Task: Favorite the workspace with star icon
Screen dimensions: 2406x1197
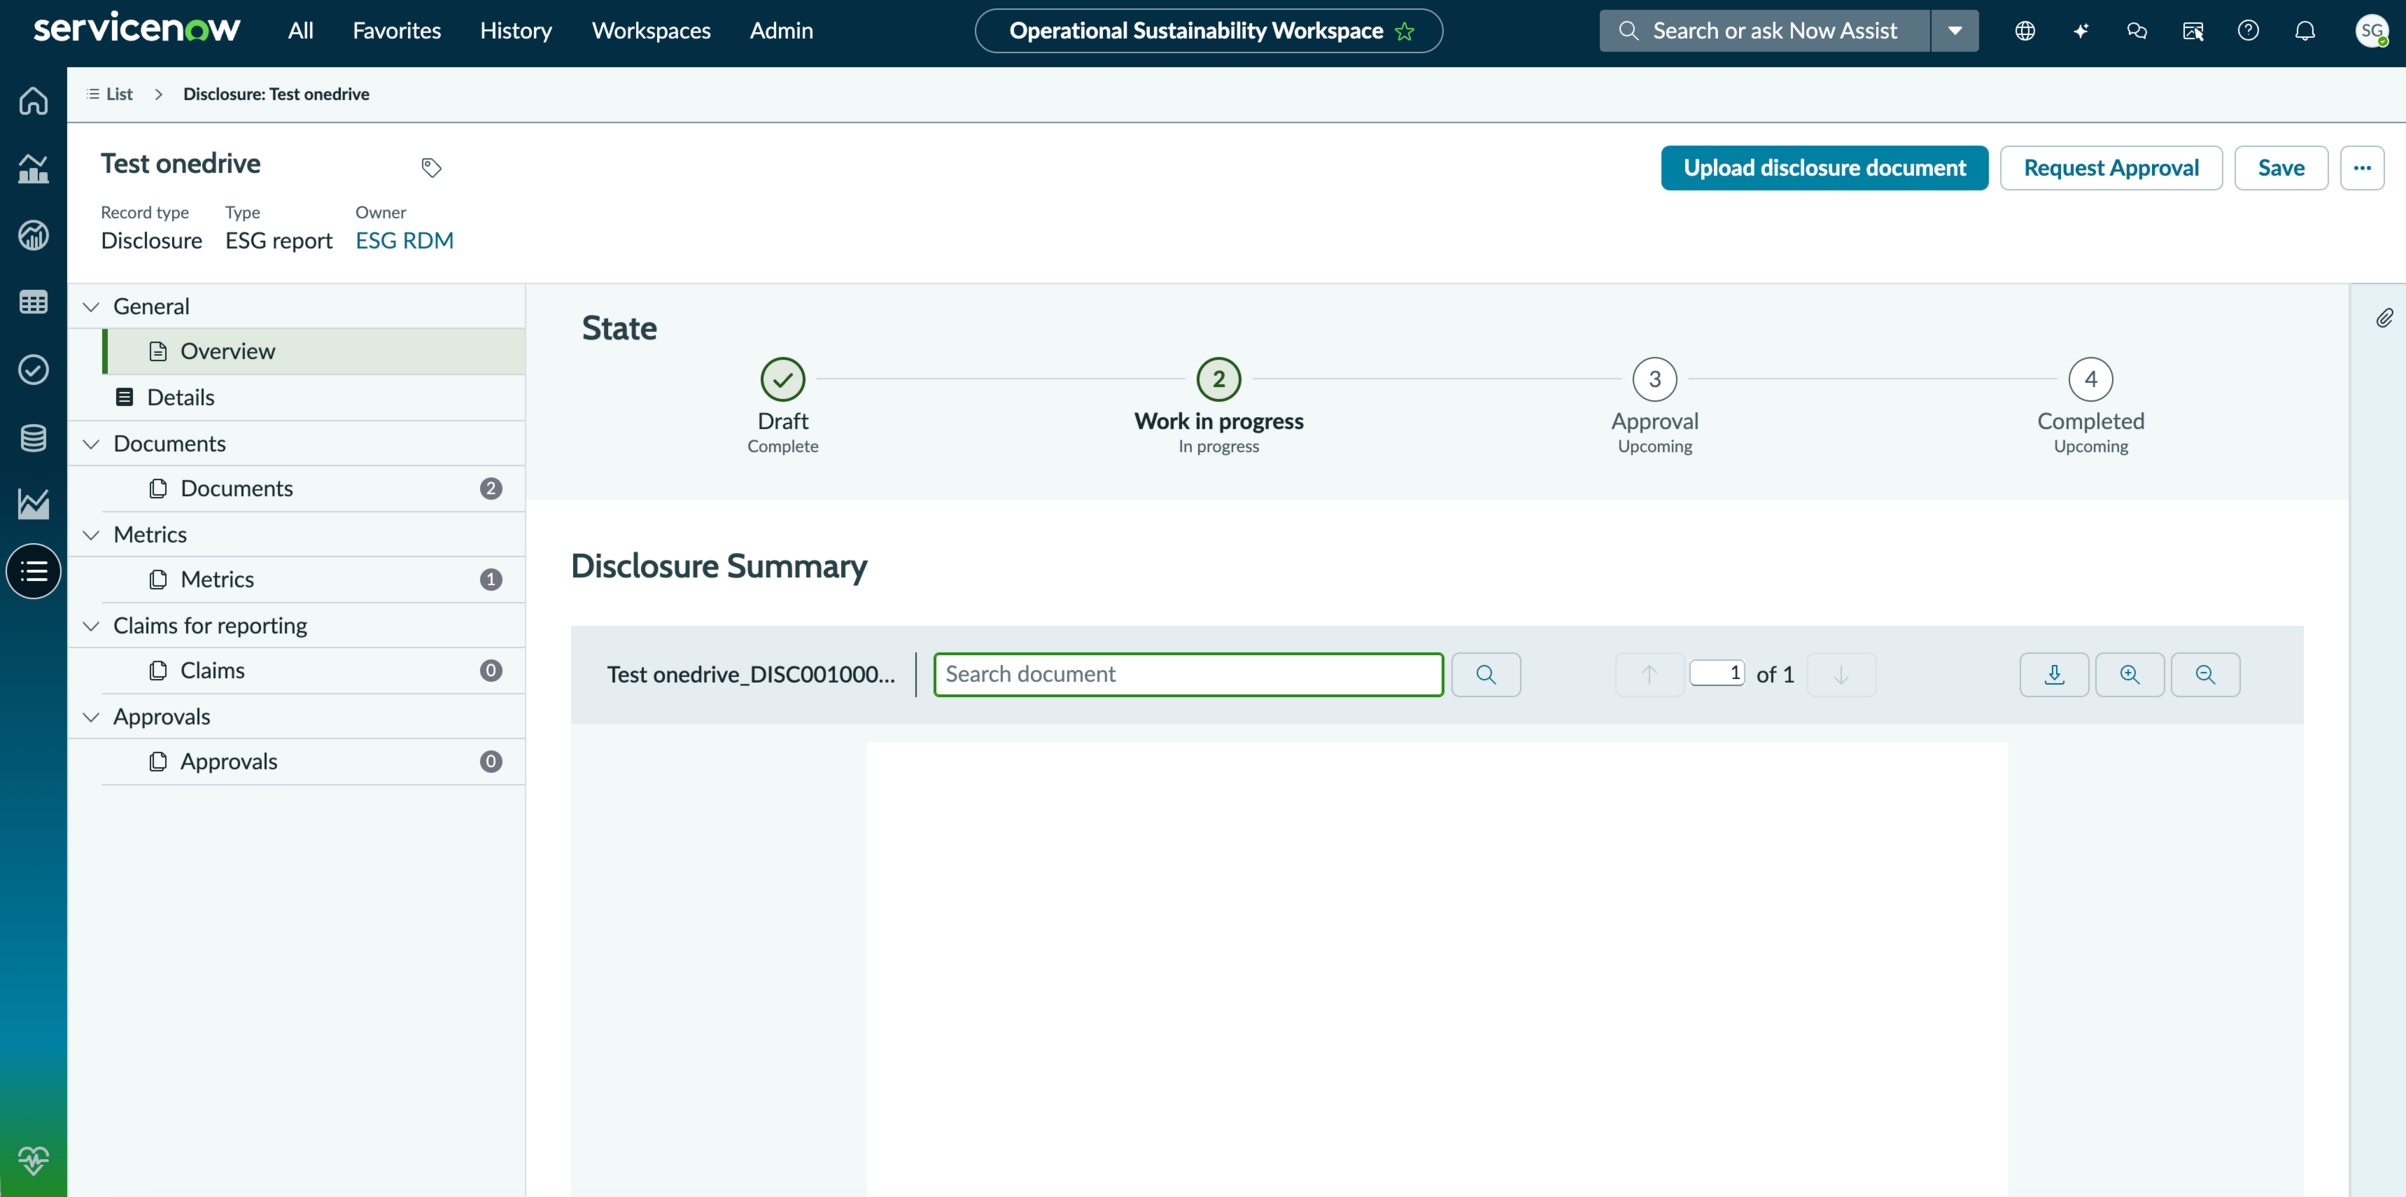Action: coord(1405,31)
